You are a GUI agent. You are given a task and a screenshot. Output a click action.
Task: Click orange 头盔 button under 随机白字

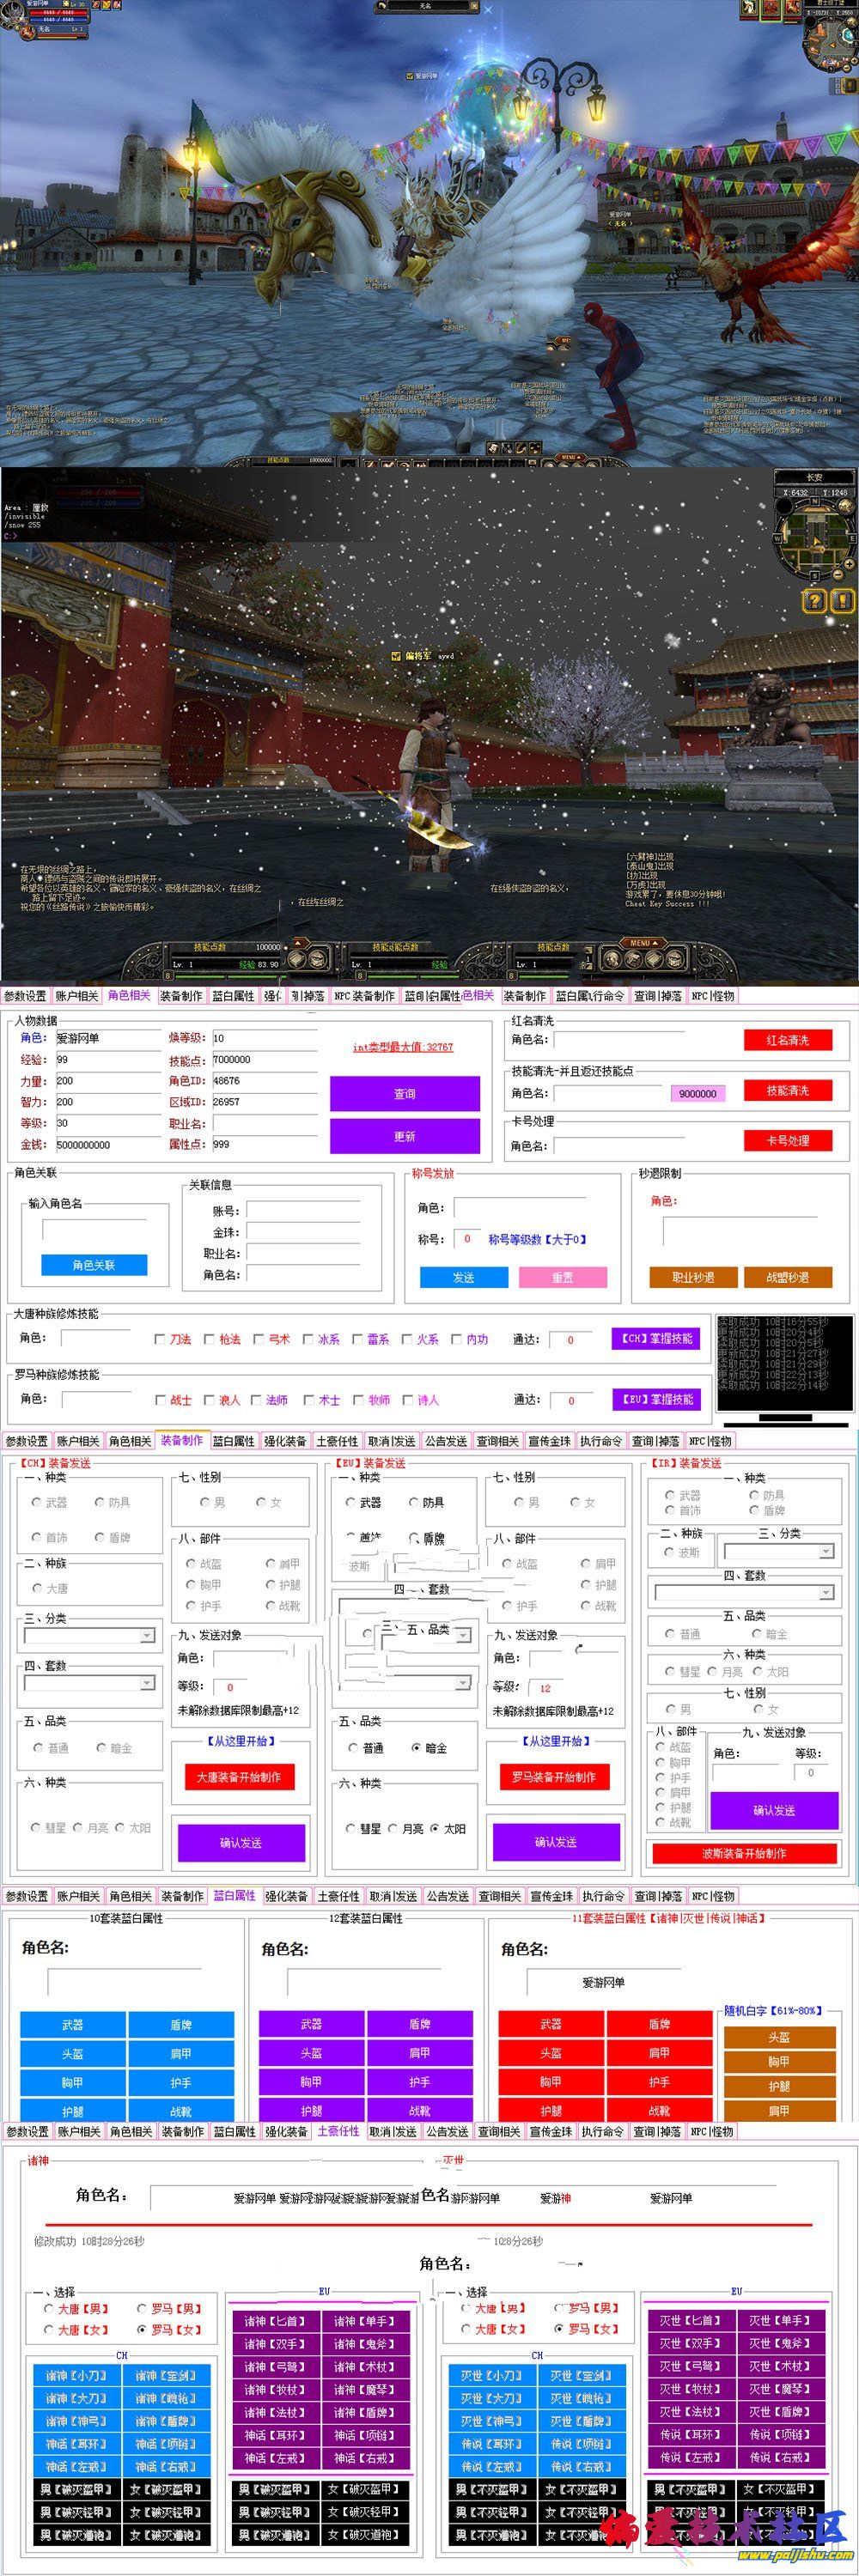779,2037
